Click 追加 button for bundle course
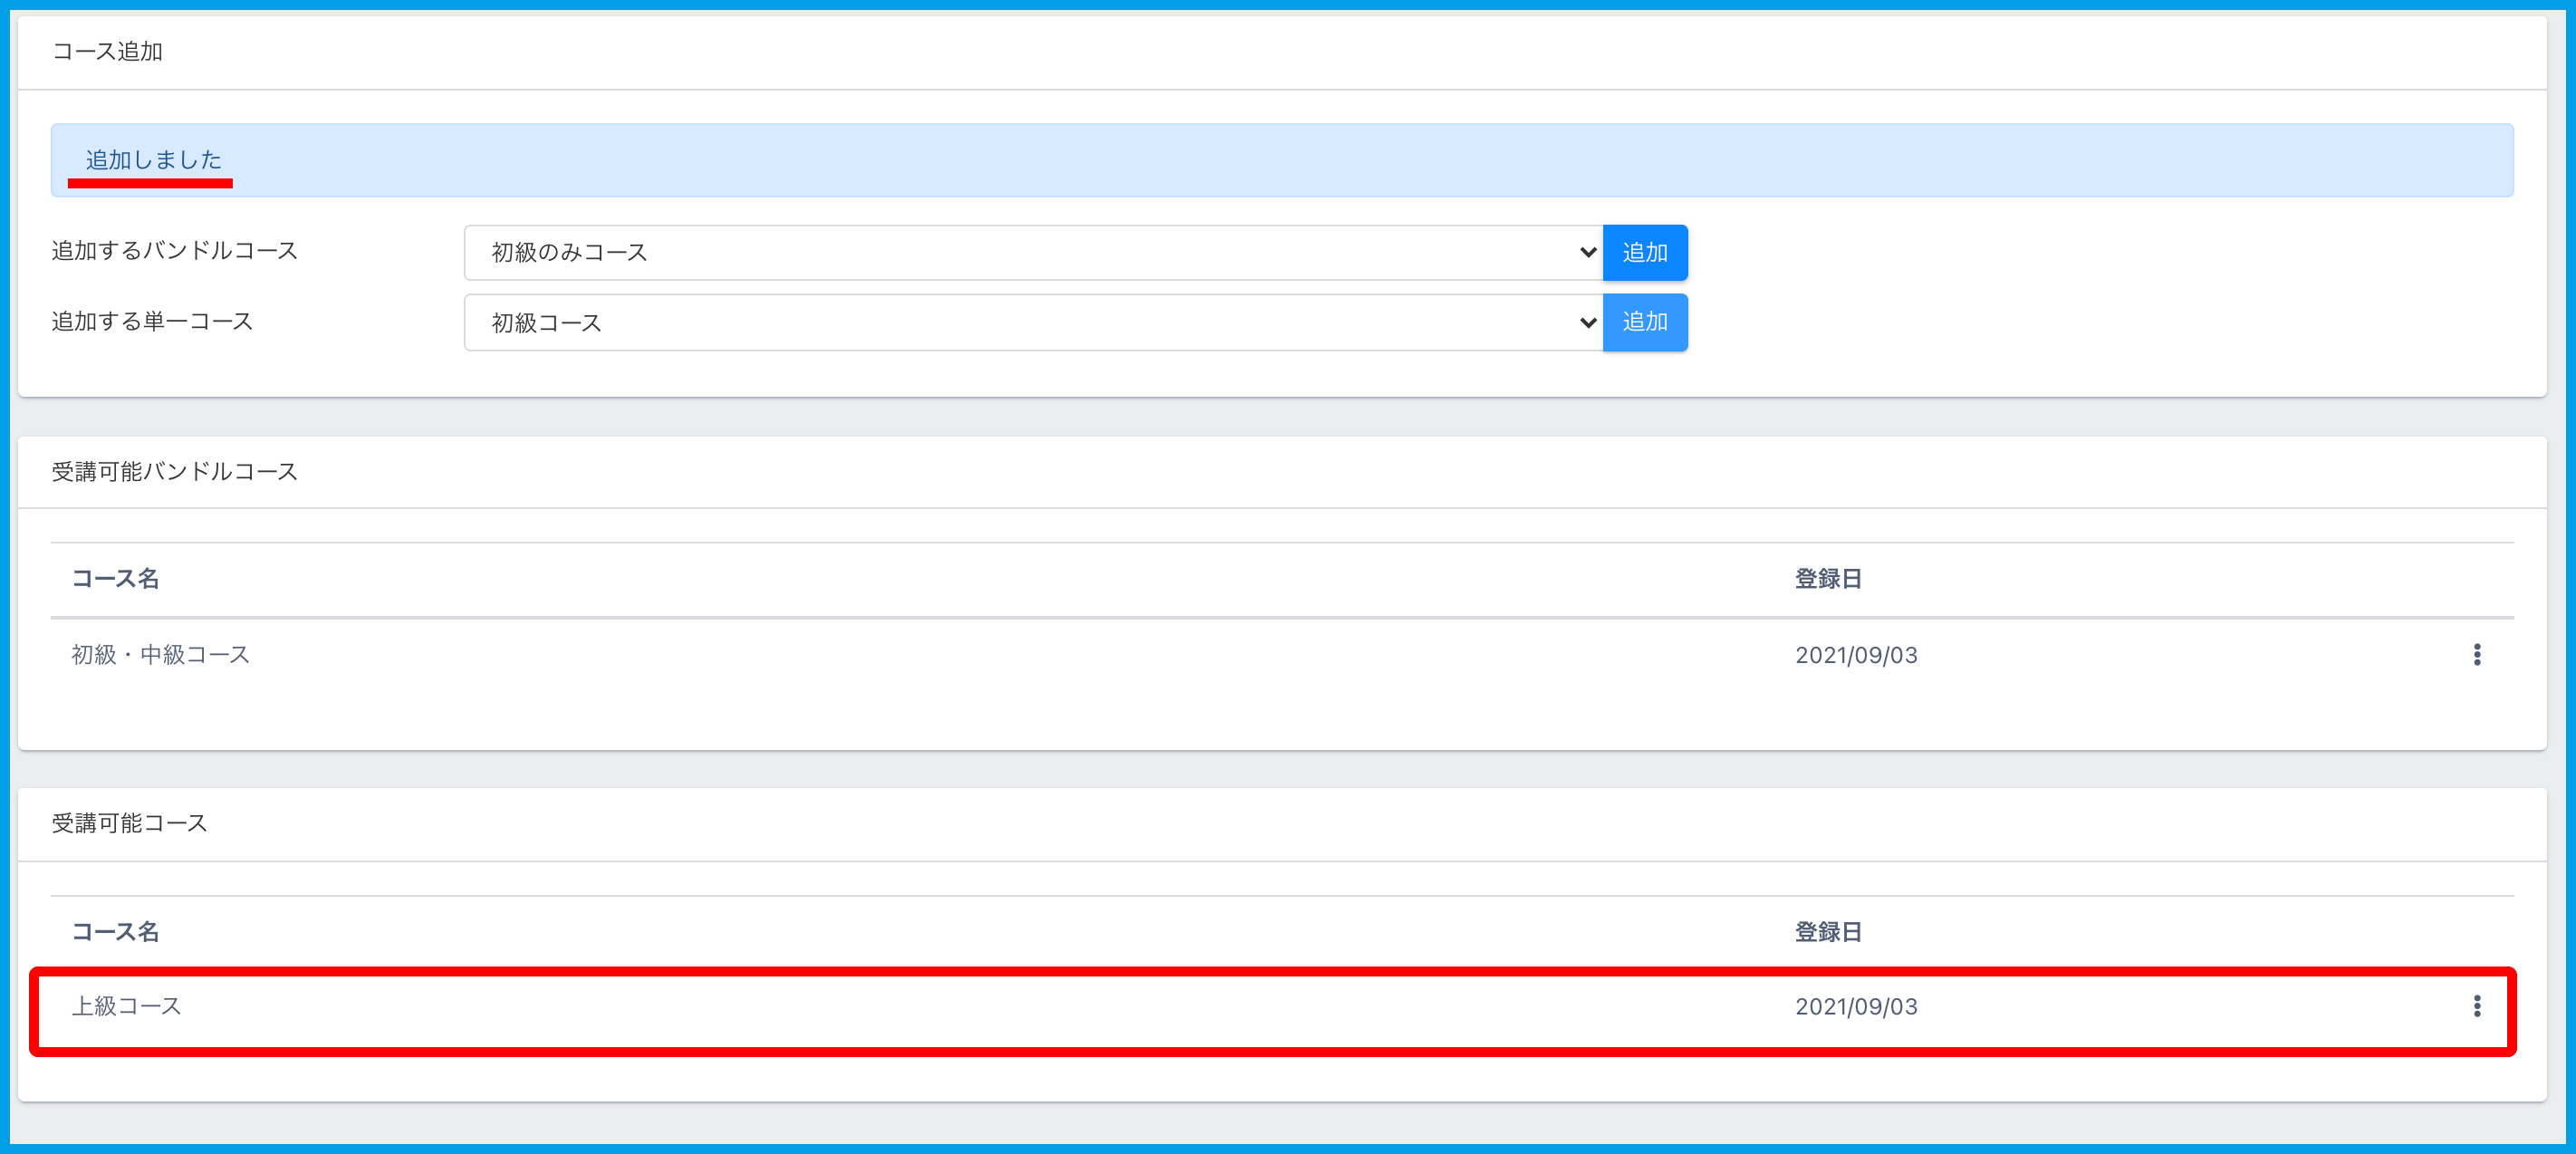 click(1644, 252)
